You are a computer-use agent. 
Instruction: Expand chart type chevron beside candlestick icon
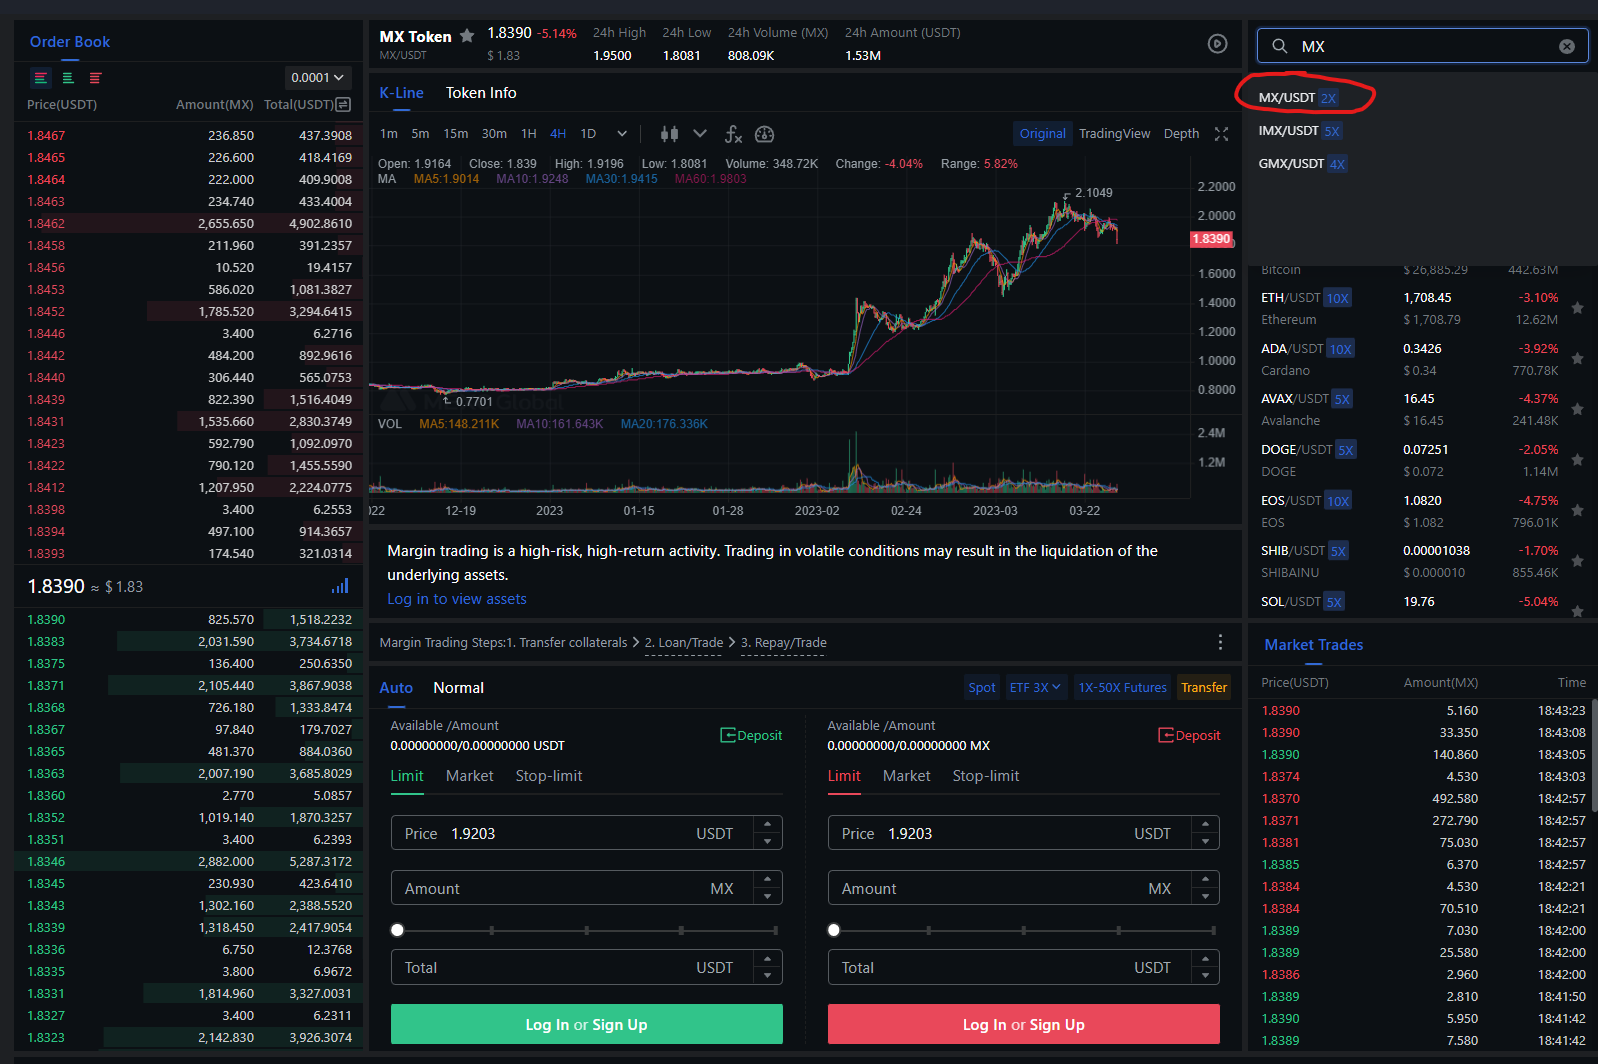(700, 134)
